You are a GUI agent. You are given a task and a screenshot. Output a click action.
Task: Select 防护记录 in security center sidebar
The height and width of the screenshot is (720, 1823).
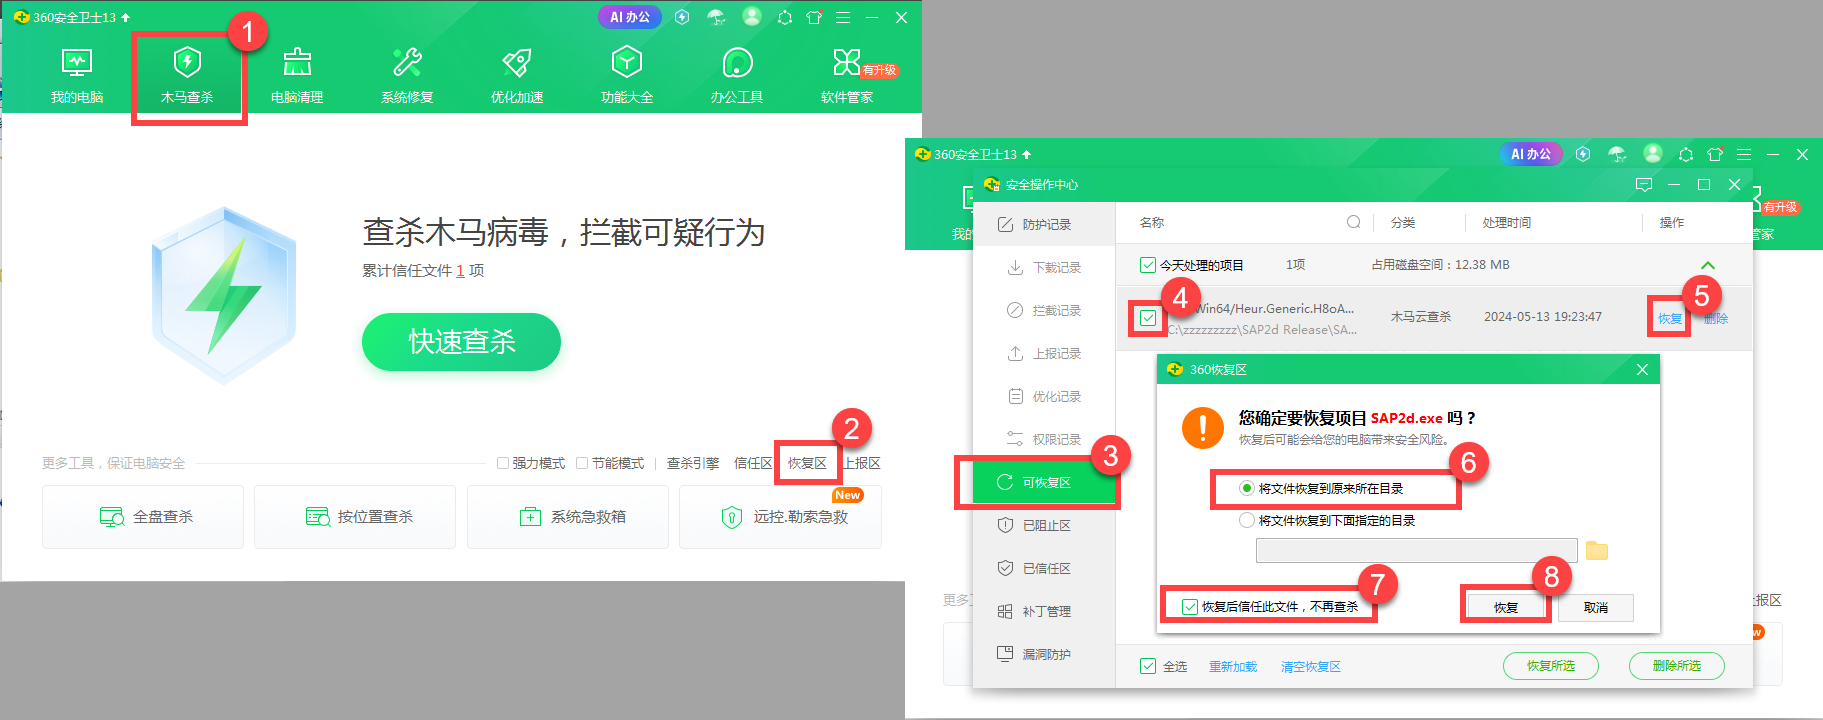tap(1044, 225)
